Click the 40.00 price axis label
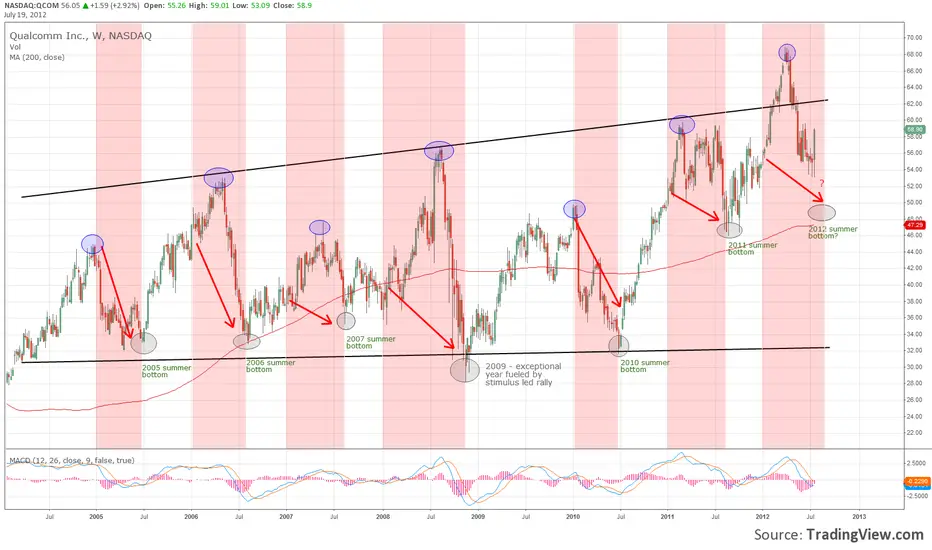The width and height of the screenshot is (932, 550). coord(914,285)
